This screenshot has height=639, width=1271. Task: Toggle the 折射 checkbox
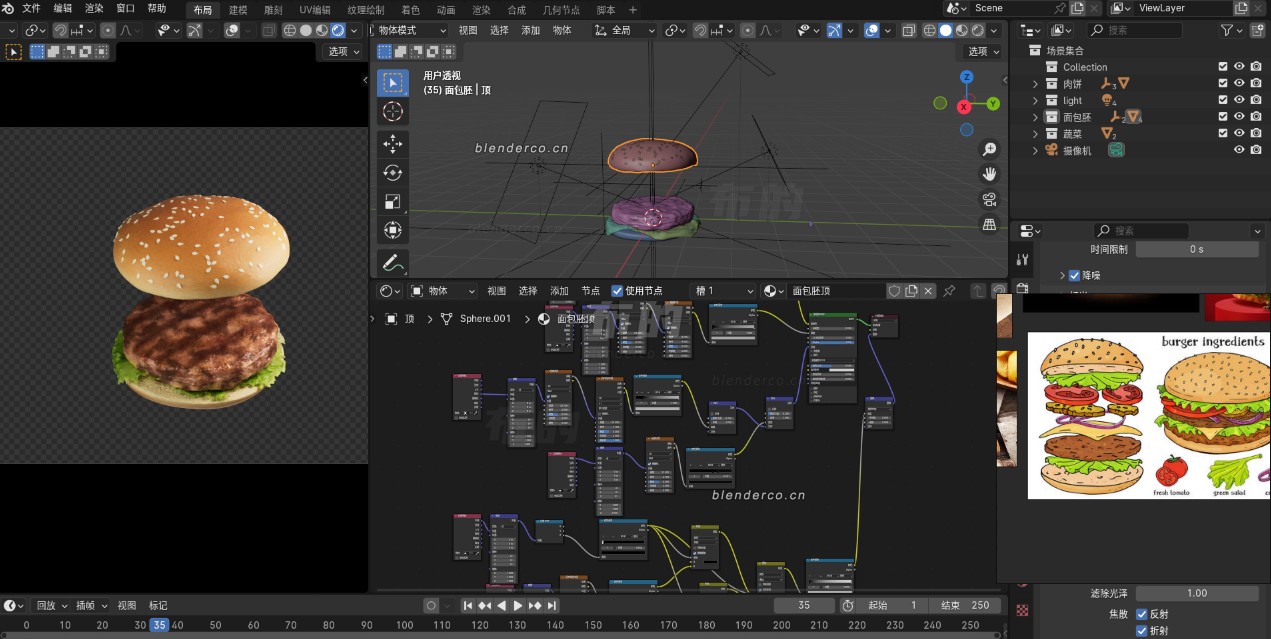(1142, 631)
